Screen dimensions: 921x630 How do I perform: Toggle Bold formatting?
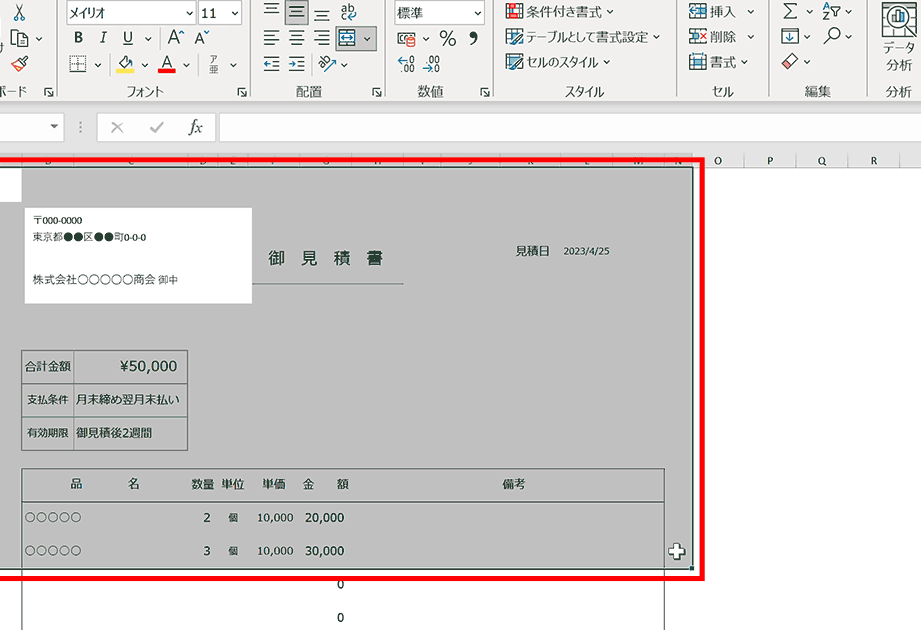point(78,38)
